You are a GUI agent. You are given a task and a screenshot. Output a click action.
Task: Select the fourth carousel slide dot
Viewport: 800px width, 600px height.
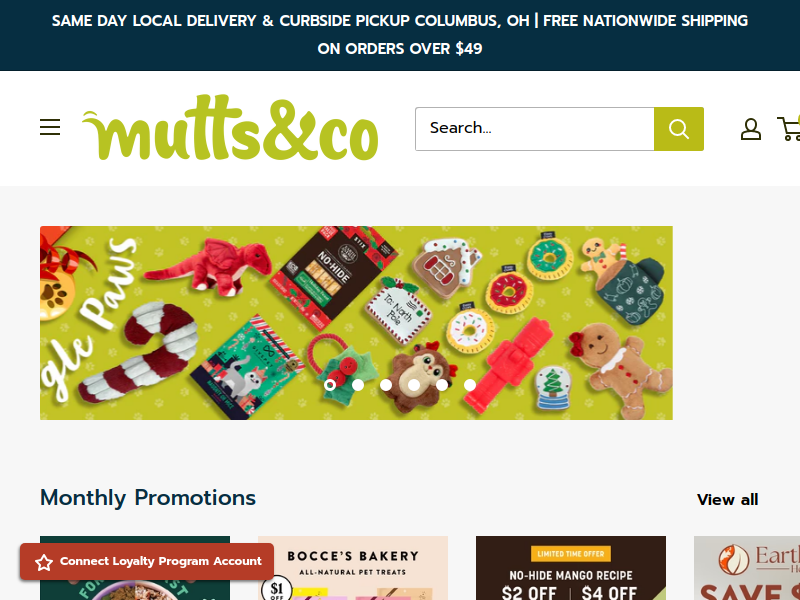click(414, 385)
